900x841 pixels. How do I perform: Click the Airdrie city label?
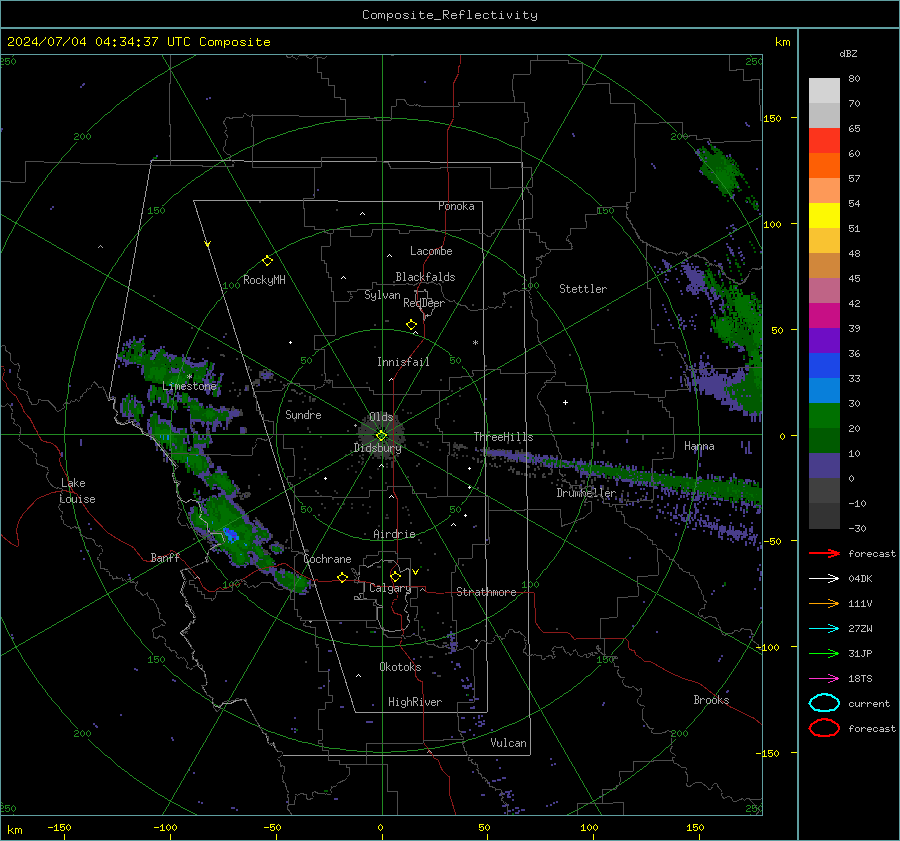[394, 534]
